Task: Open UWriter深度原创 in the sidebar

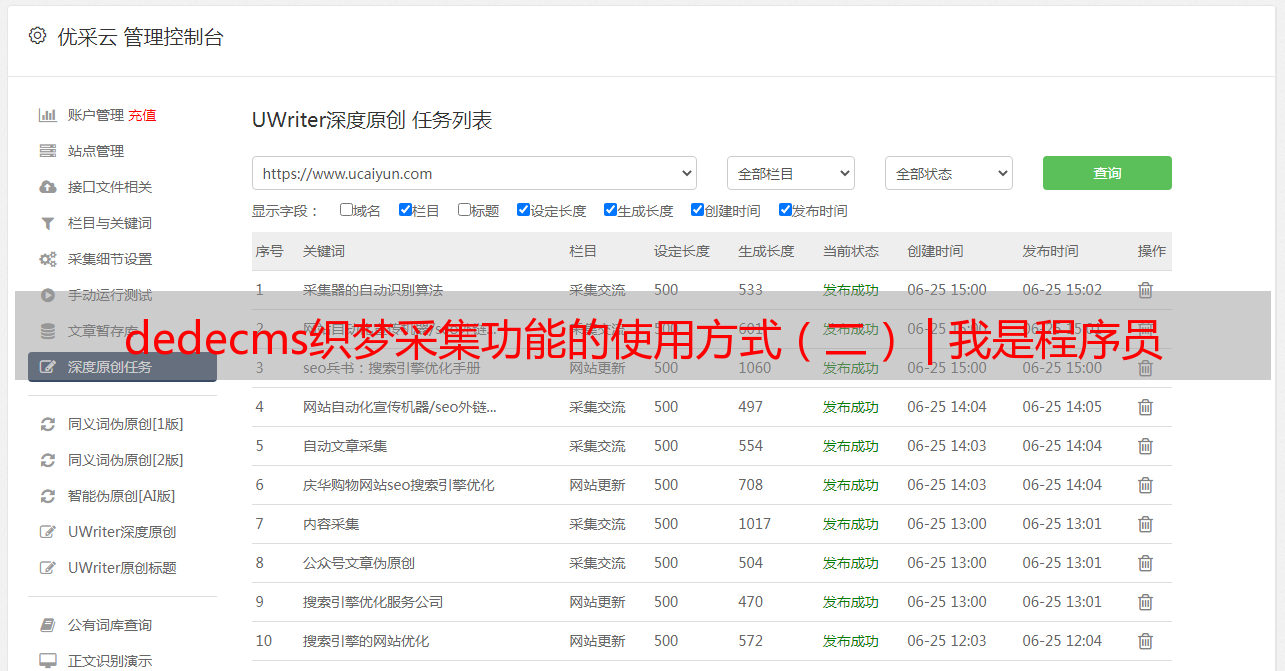Action: pyautogui.click(x=122, y=532)
